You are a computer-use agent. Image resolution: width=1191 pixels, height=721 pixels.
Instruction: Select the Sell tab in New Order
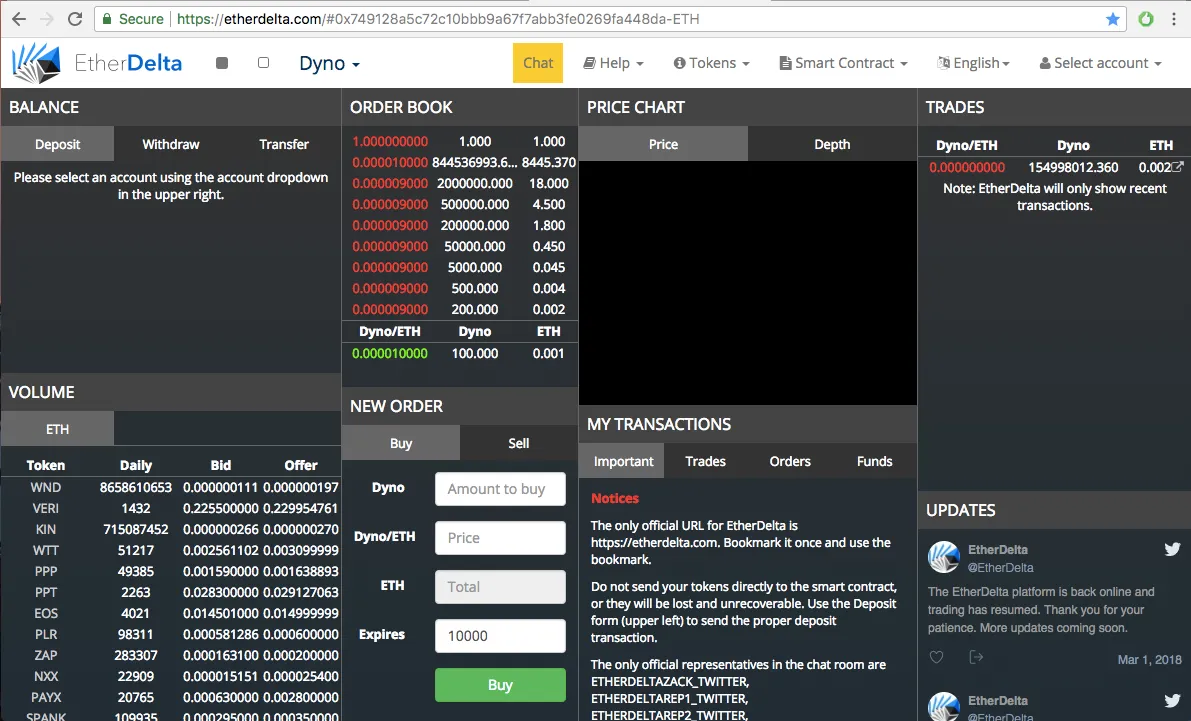tap(519, 443)
